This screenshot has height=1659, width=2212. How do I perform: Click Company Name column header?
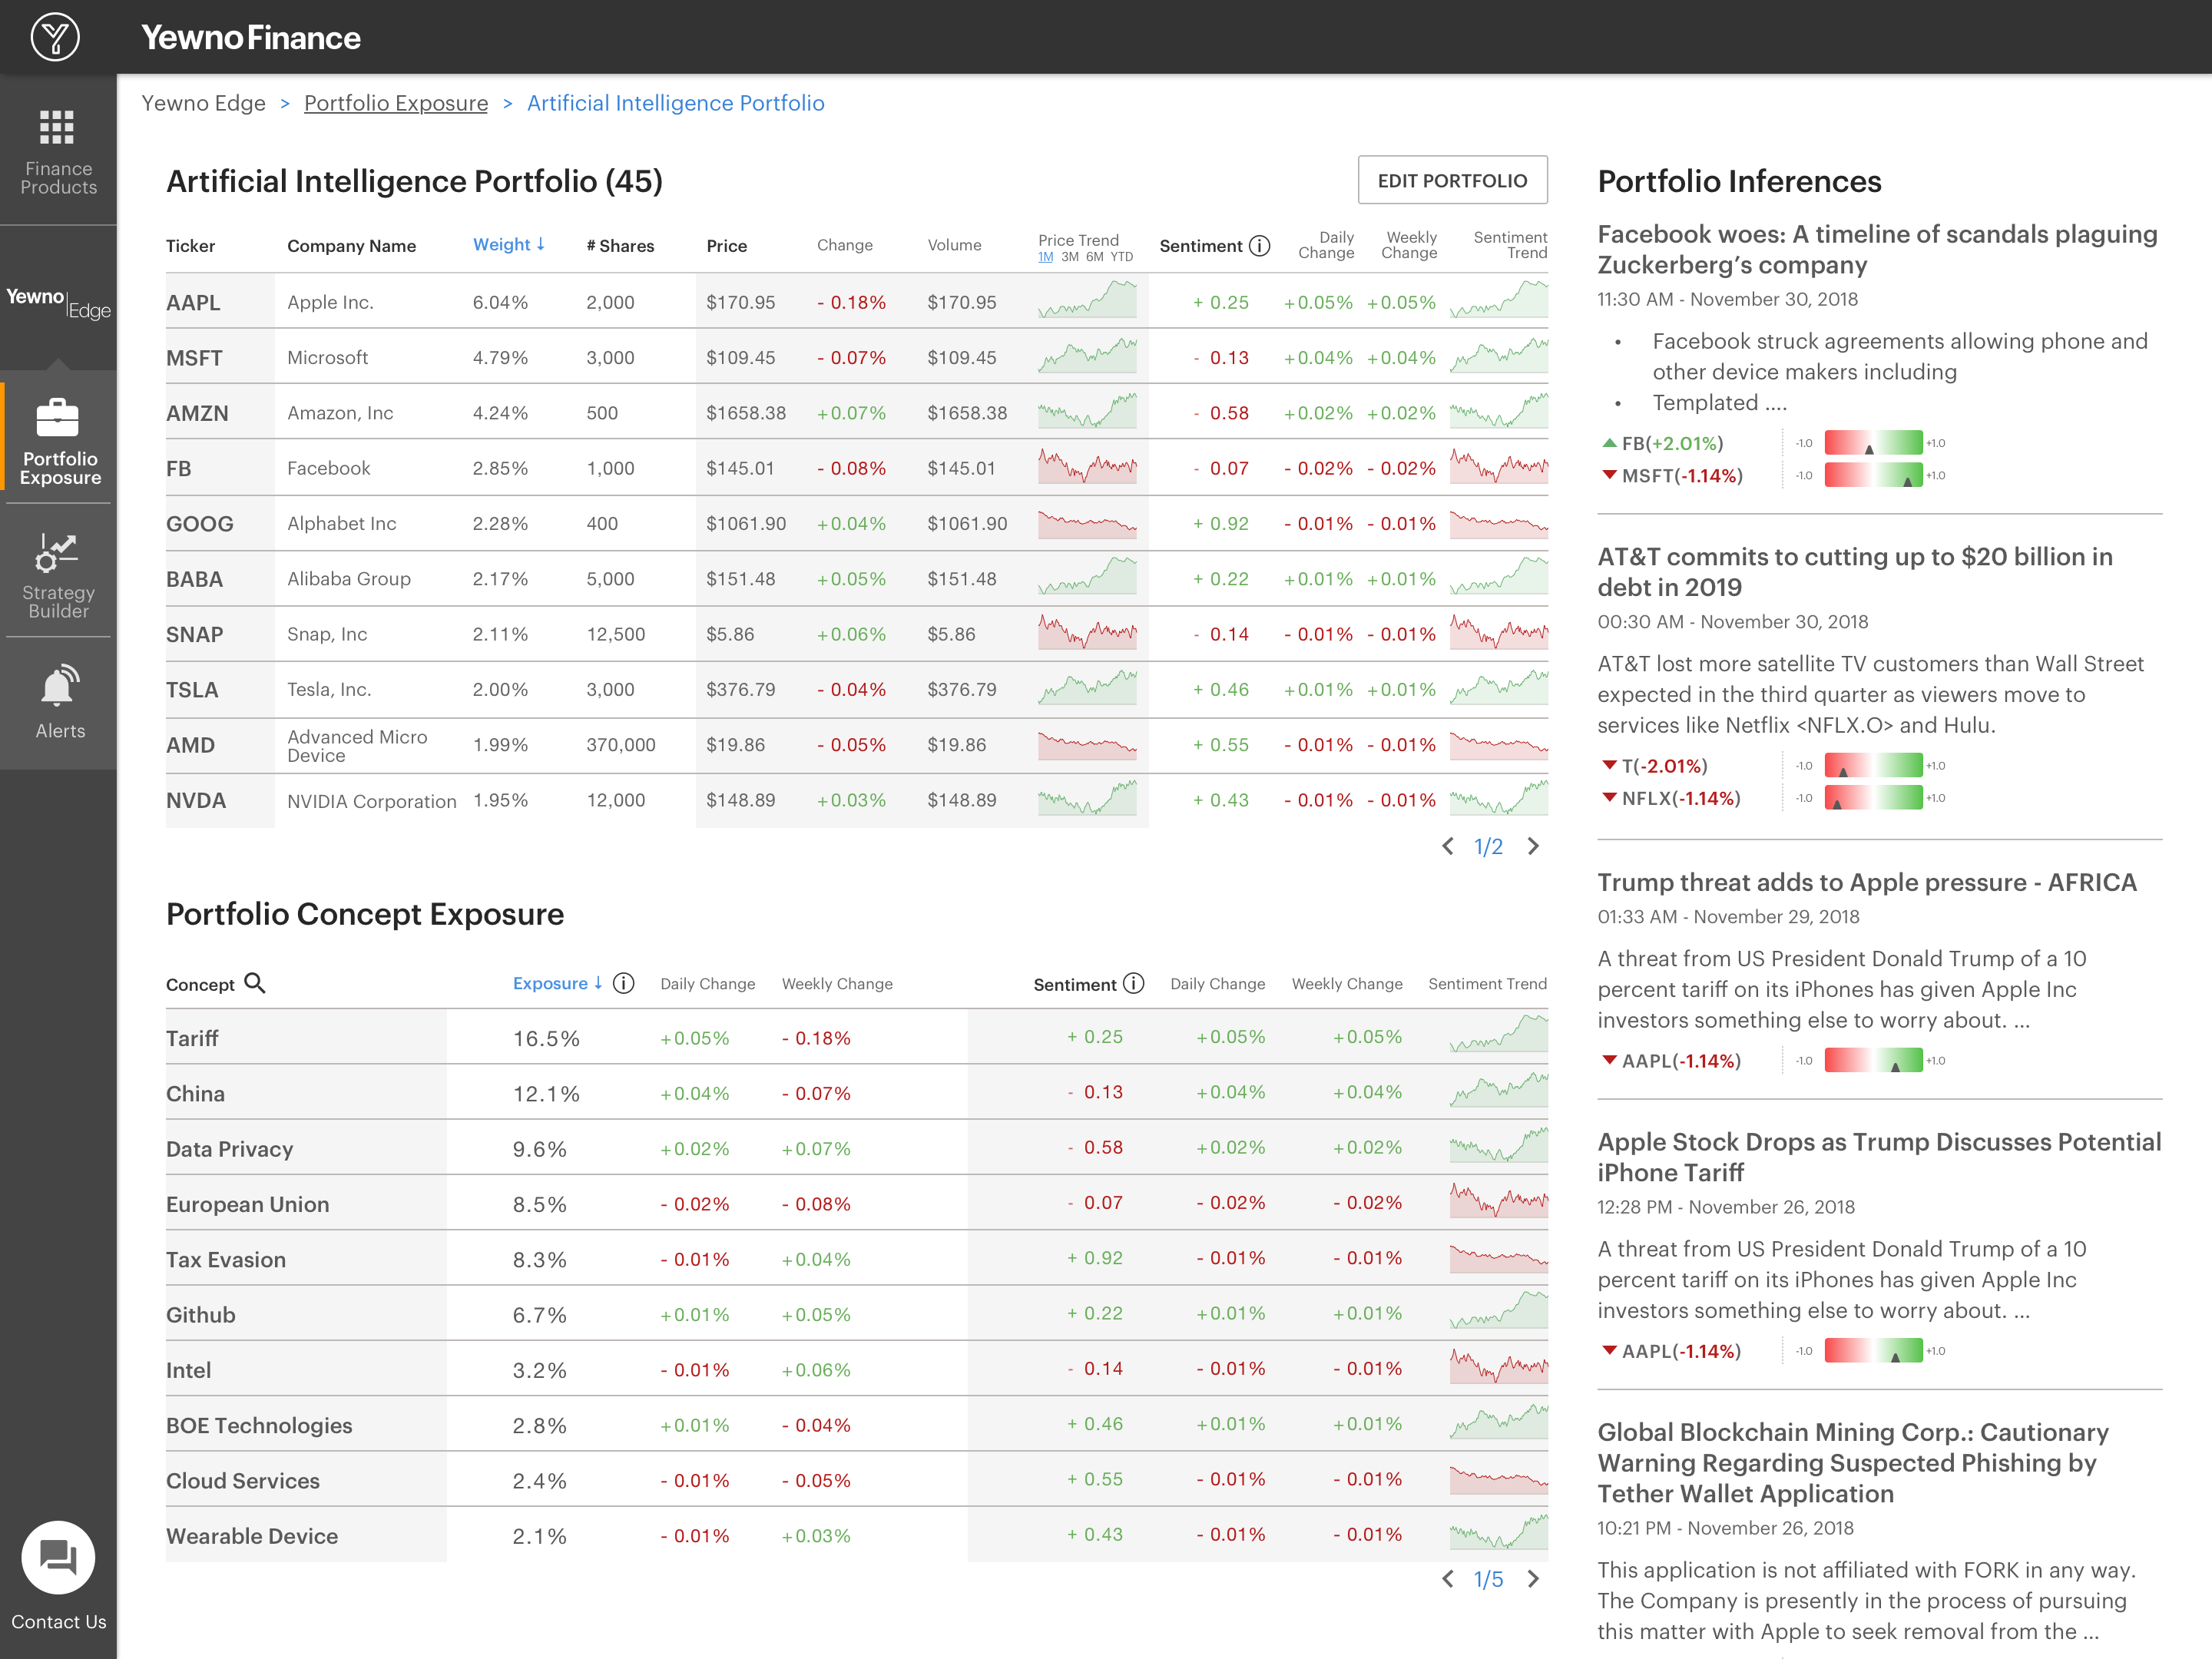point(351,246)
